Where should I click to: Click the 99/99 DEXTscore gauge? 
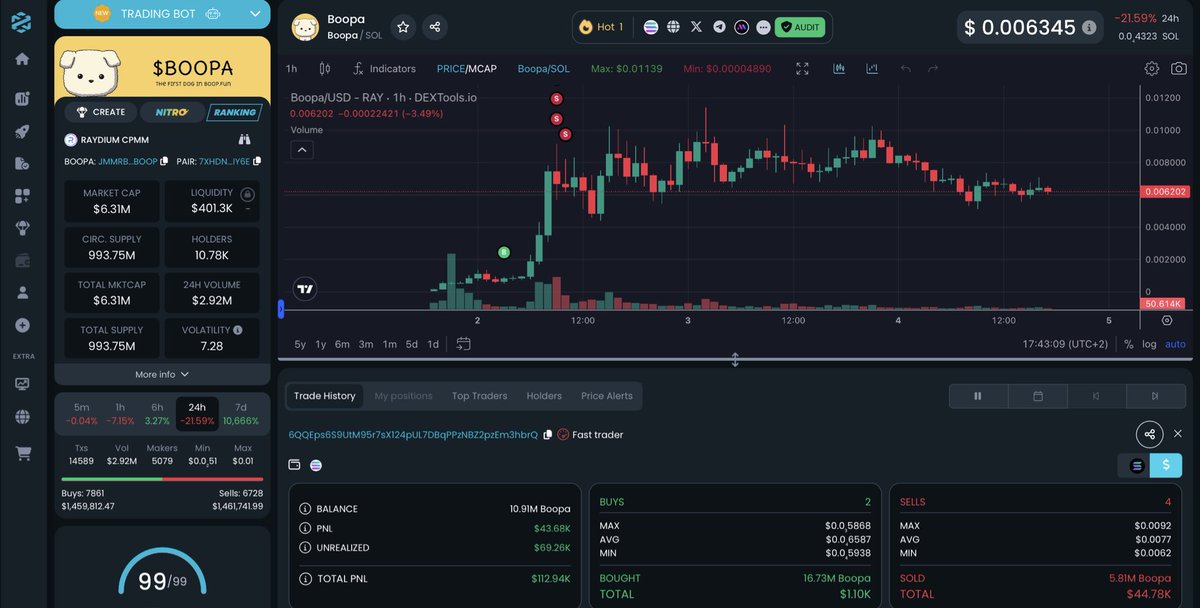pyautogui.click(x=162, y=572)
